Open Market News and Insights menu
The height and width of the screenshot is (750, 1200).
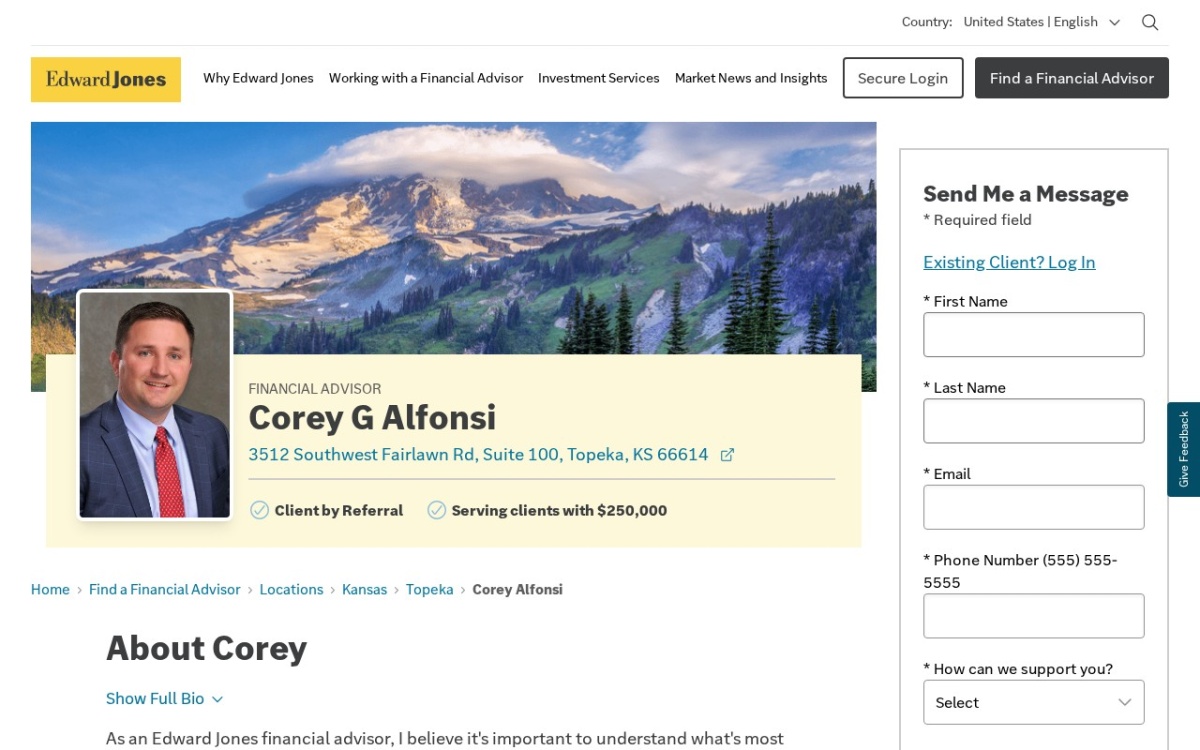pyautogui.click(x=751, y=78)
